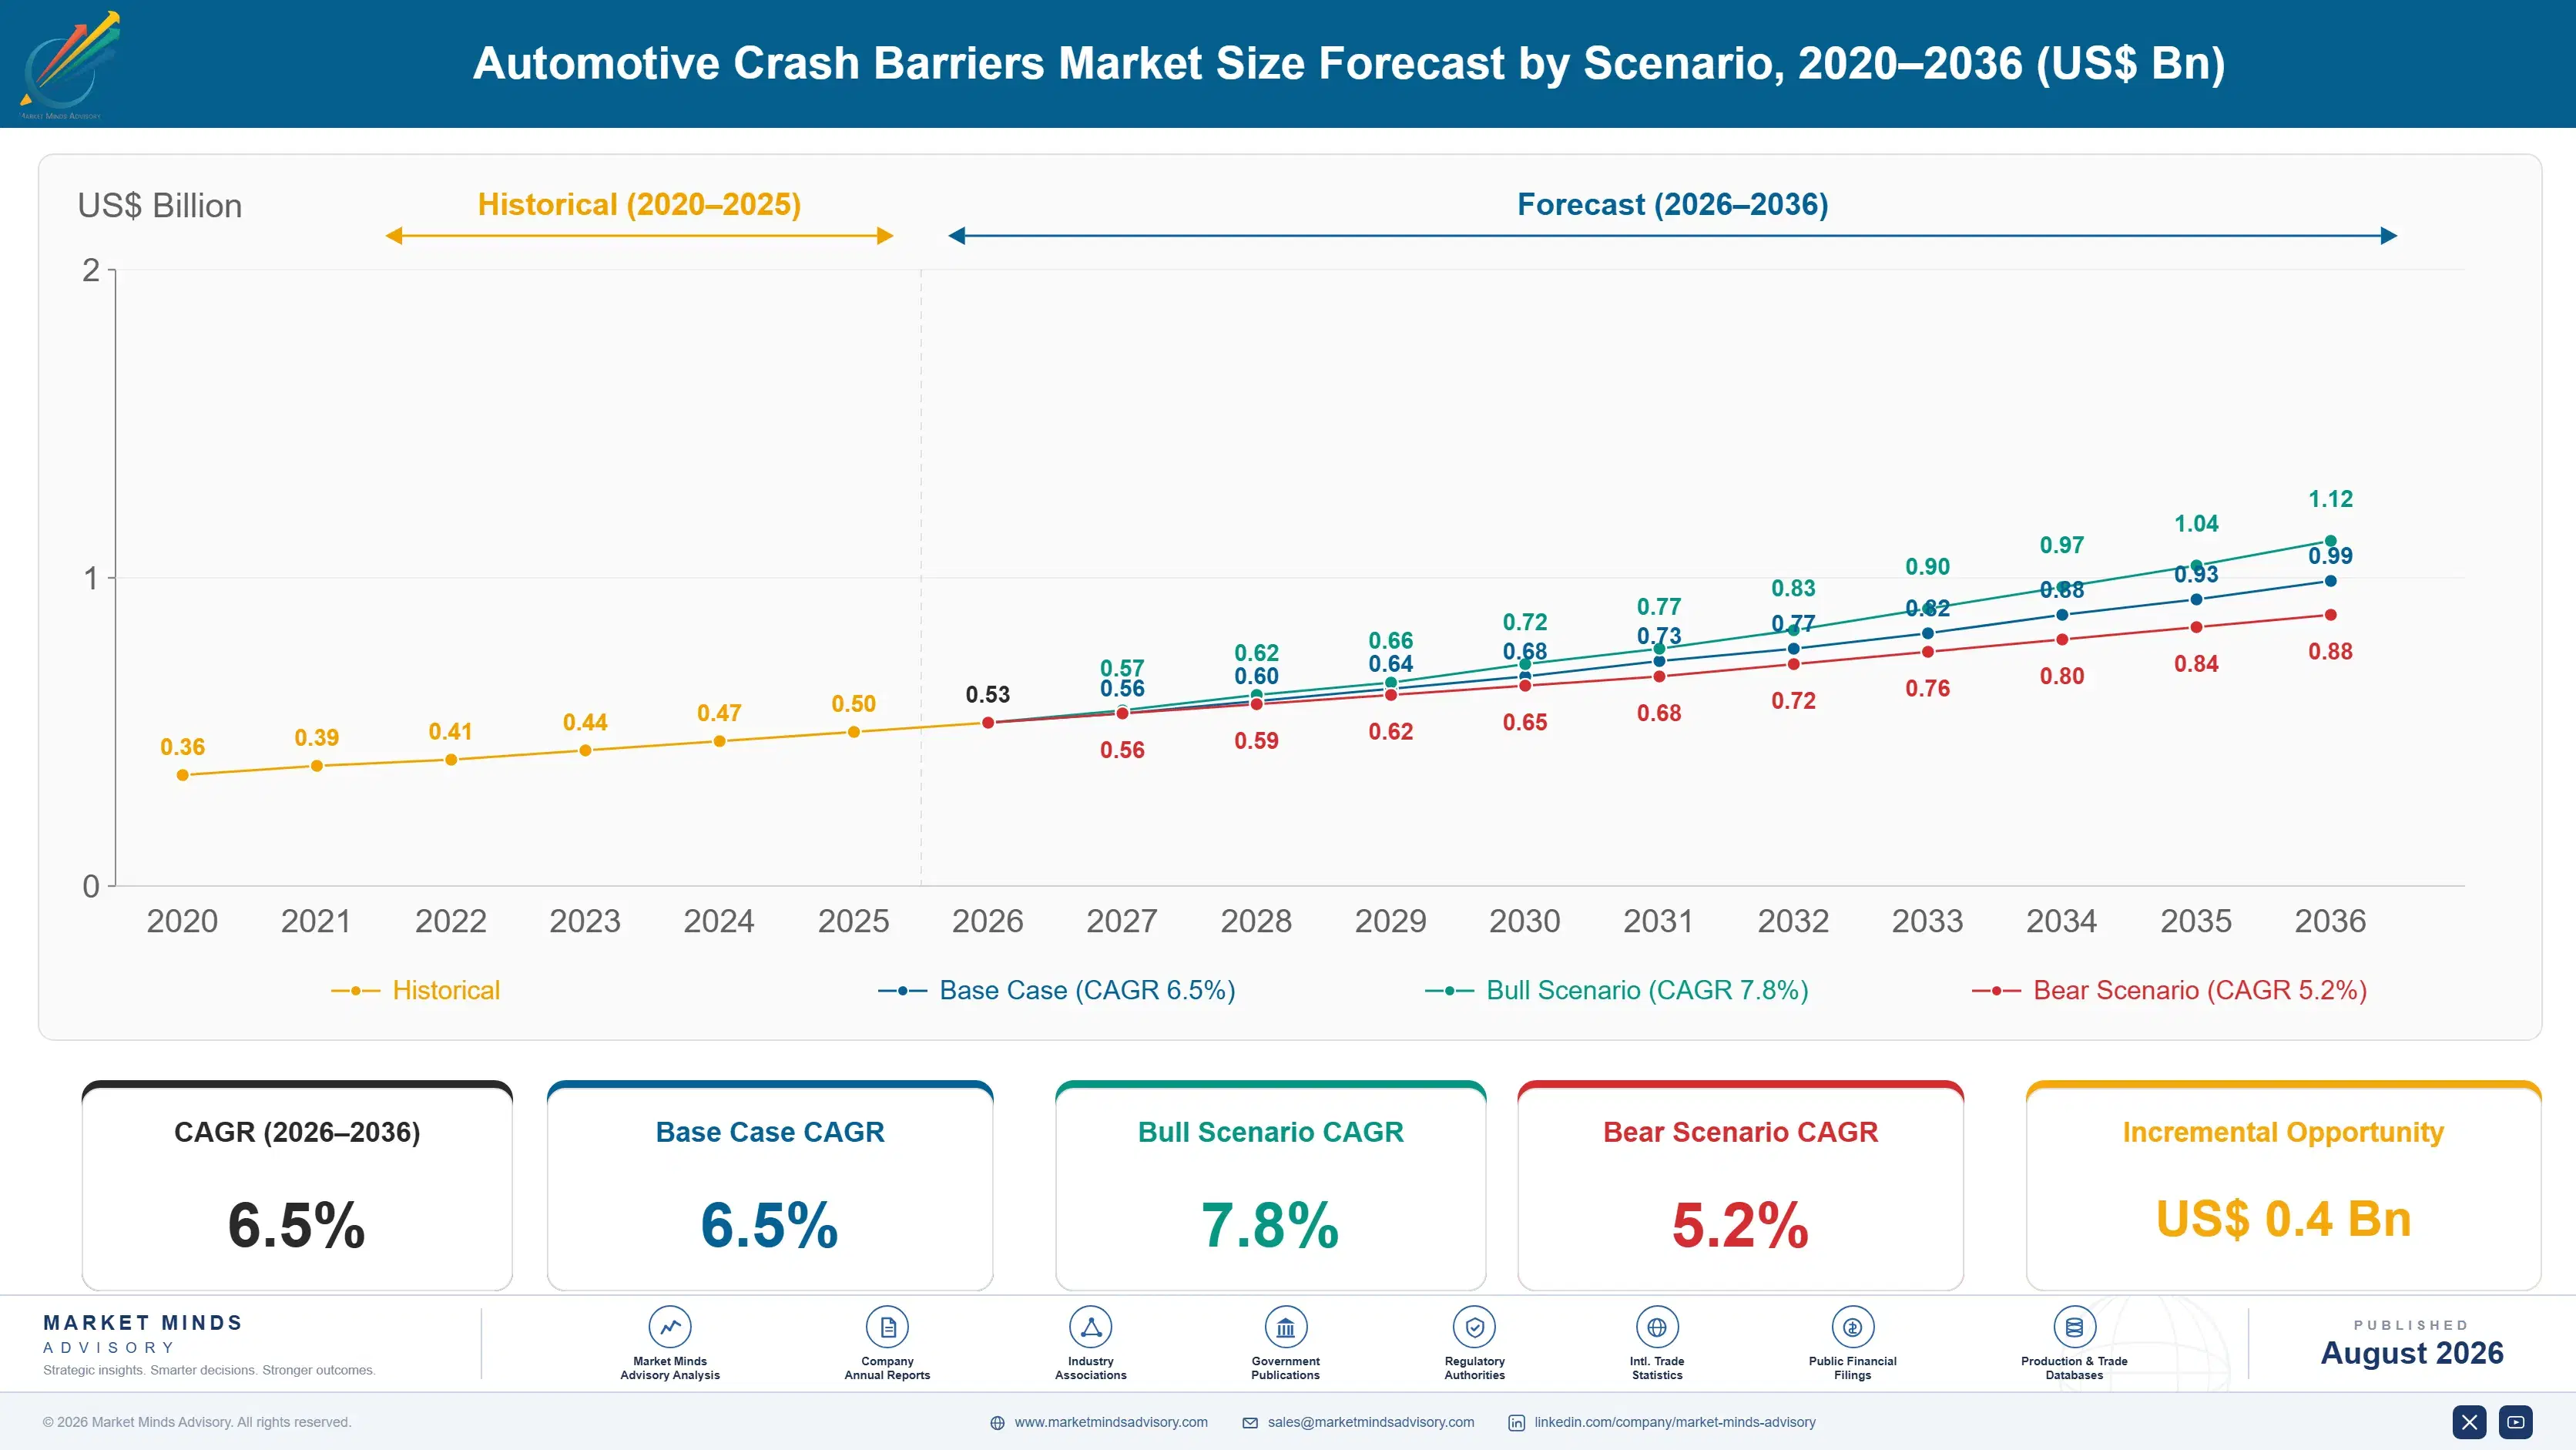Toggle Bull Scenario (CAGR 7.8%) legend entry
This screenshot has width=2576, height=1450.
pos(1616,990)
